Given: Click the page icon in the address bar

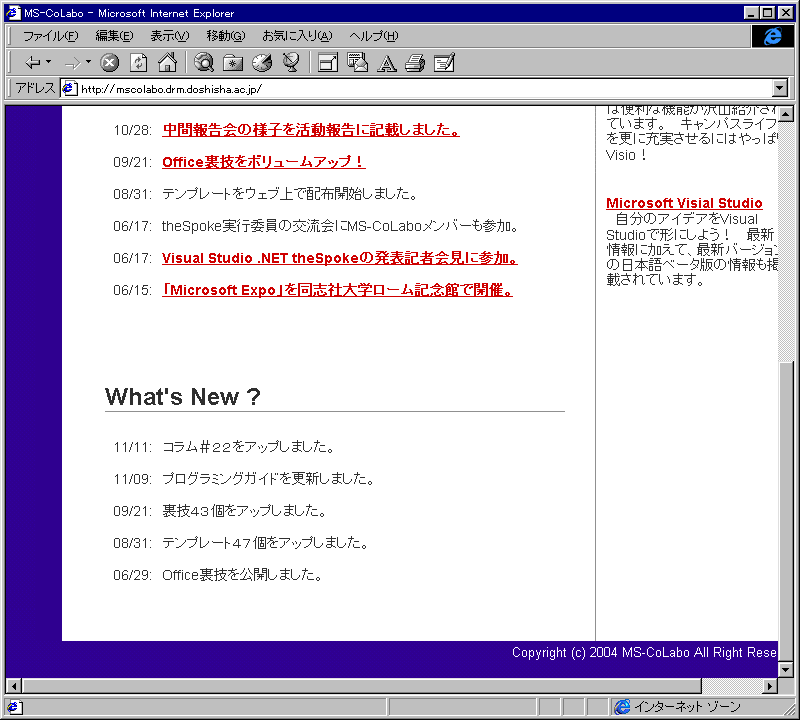Looking at the screenshot, I should click(69, 88).
